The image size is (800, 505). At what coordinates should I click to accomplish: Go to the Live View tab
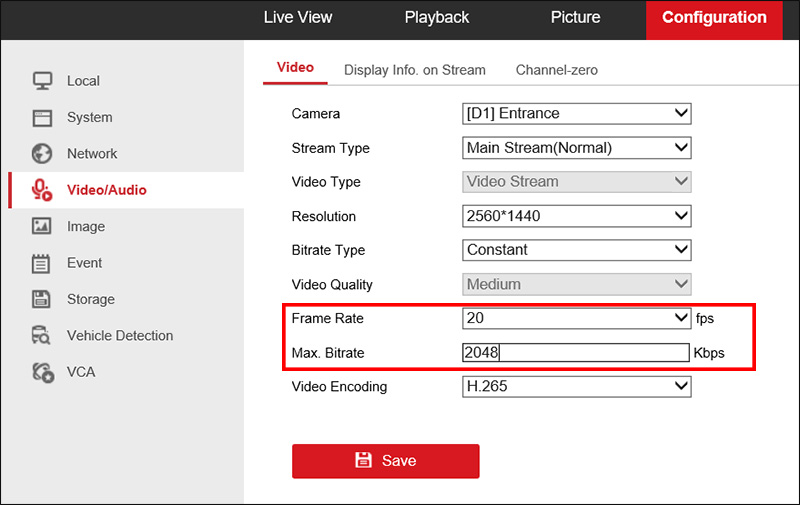click(x=298, y=18)
